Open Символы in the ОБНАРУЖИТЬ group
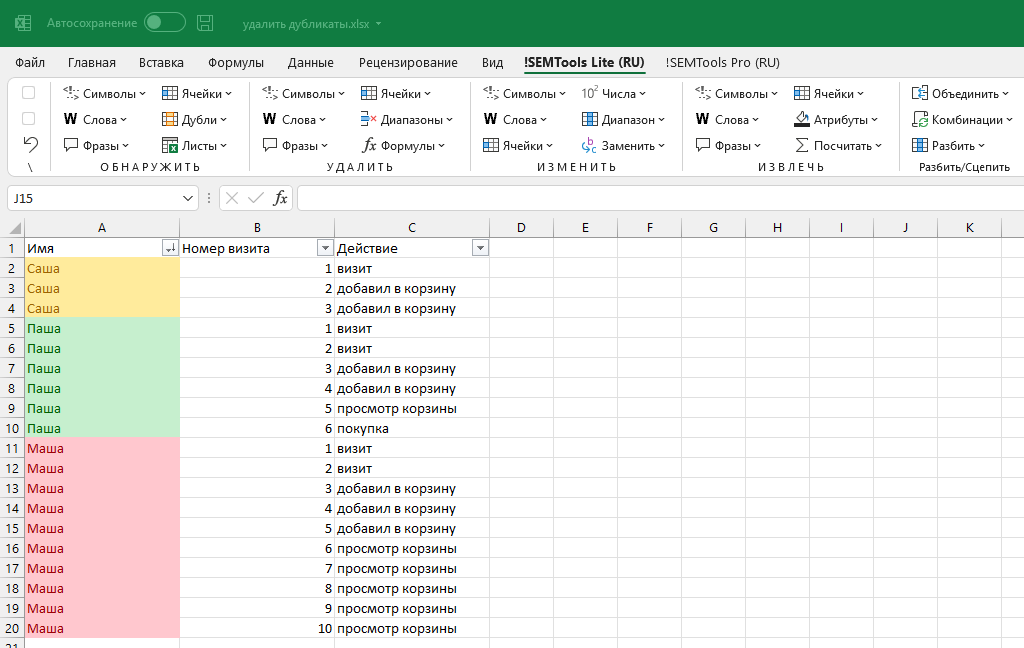Screen dimensions: 1024x648 coord(104,93)
